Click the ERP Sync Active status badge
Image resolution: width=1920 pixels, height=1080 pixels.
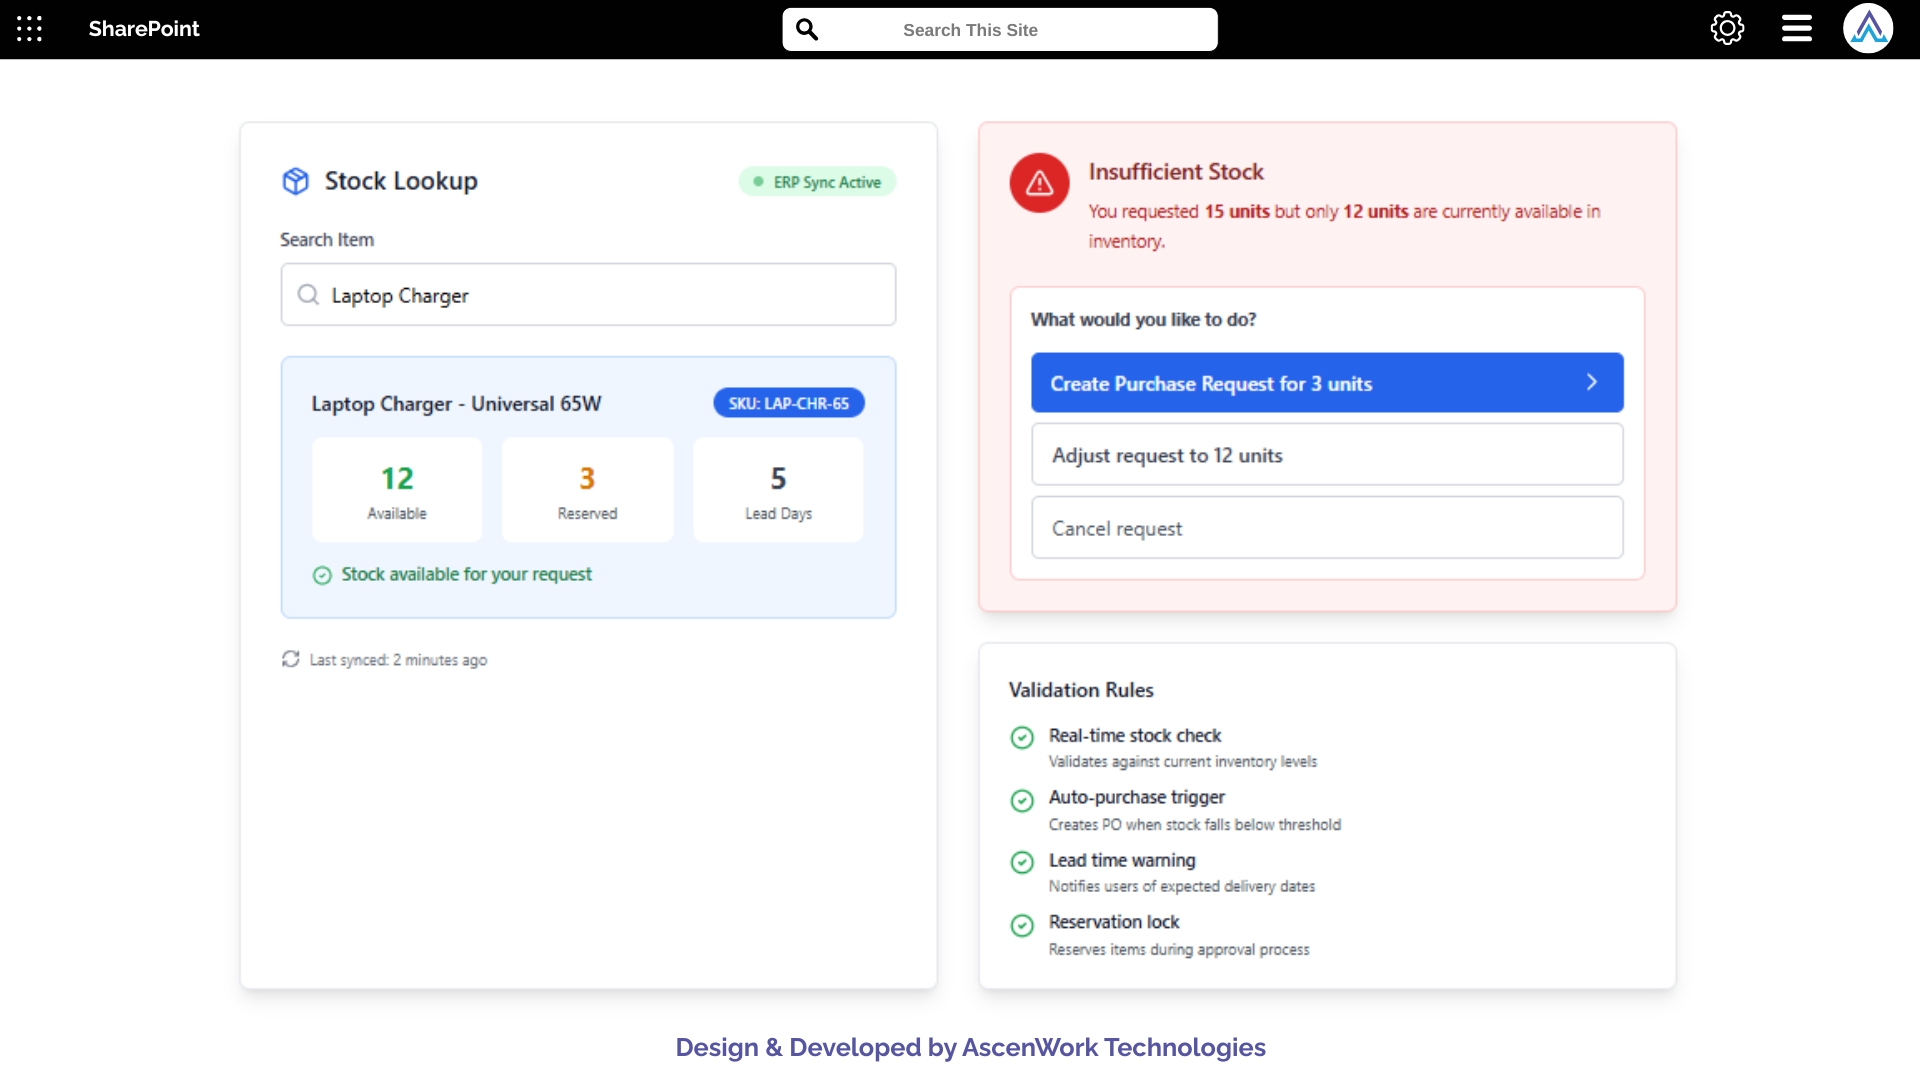pos(817,182)
